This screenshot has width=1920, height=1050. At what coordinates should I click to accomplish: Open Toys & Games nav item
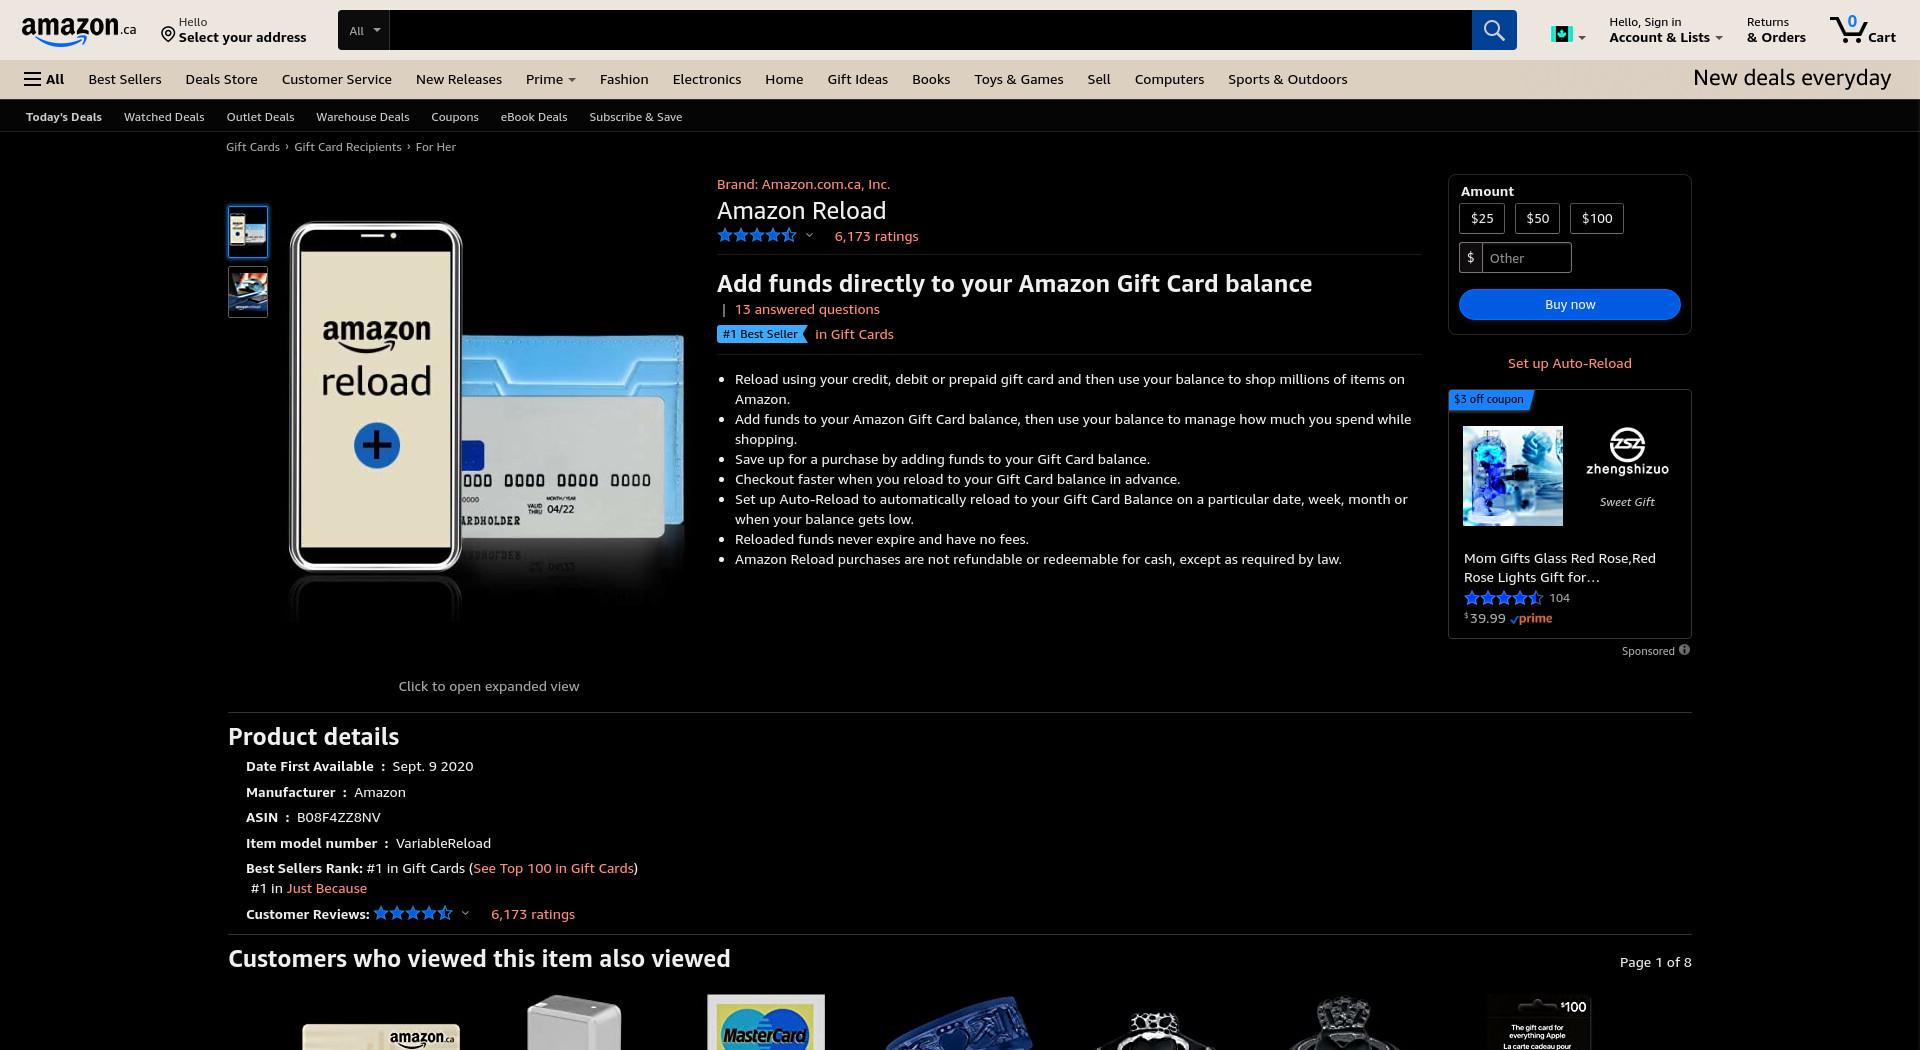pyautogui.click(x=1019, y=79)
